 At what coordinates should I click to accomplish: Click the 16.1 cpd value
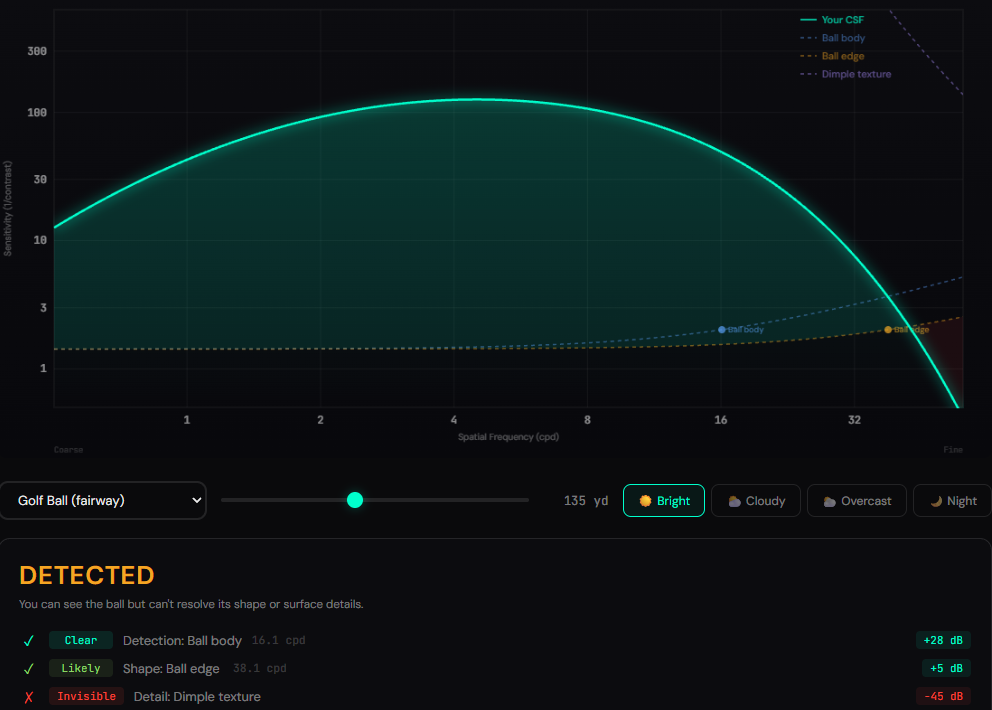click(278, 640)
